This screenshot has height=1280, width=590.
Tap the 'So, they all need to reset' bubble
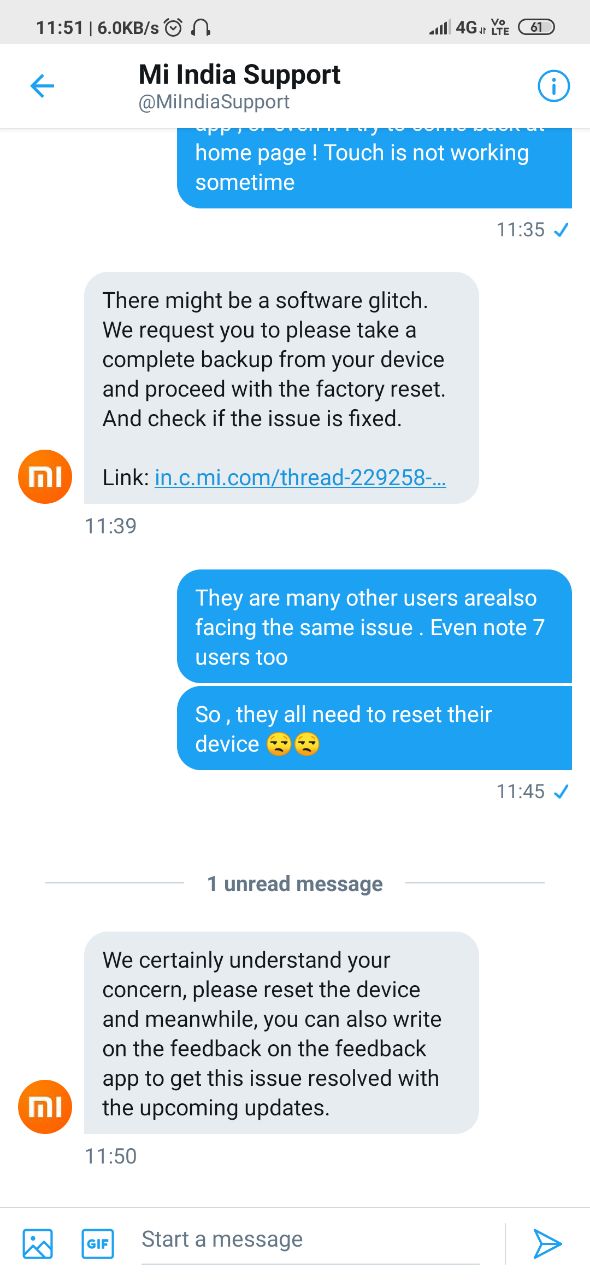374,729
